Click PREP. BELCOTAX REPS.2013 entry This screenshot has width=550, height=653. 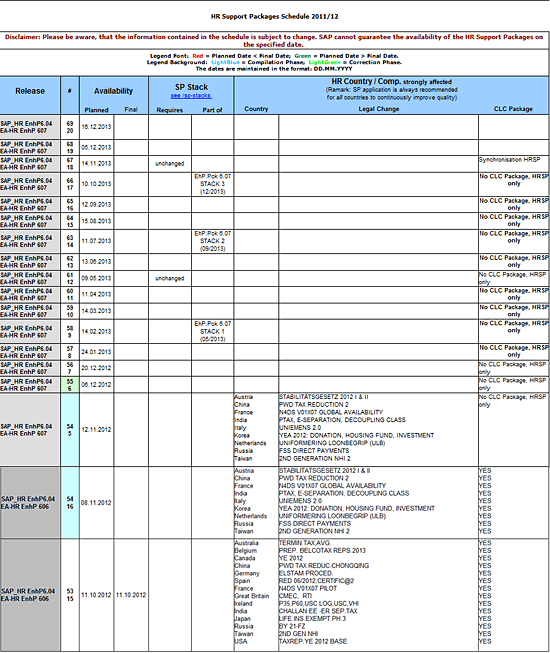tap(322, 551)
